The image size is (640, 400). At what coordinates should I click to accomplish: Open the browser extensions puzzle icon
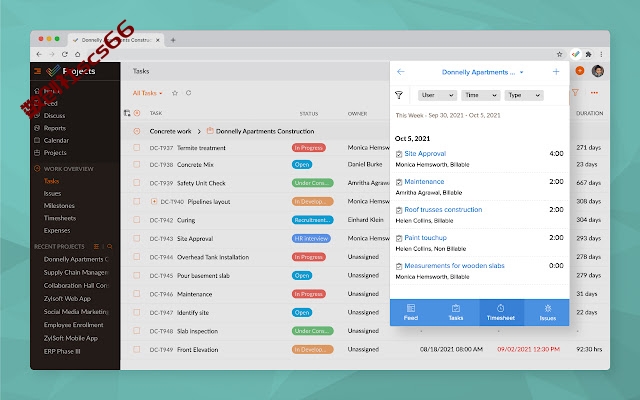point(589,54)
